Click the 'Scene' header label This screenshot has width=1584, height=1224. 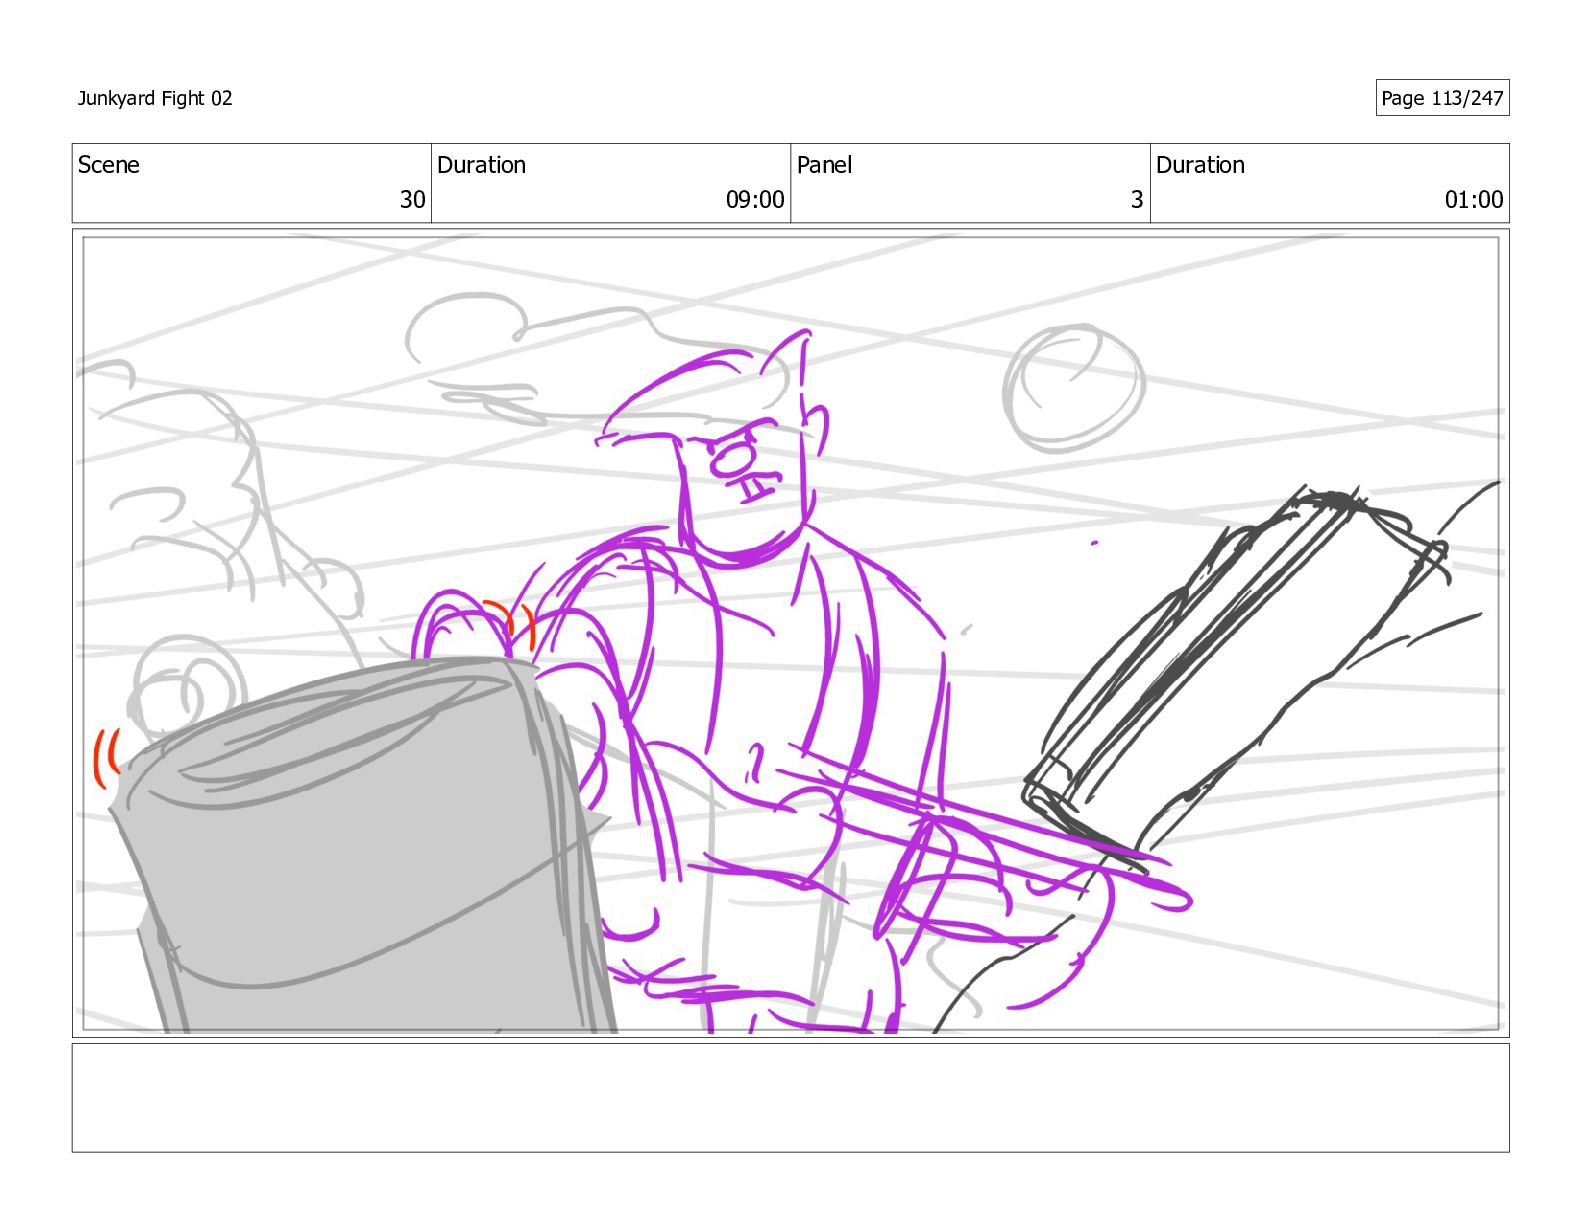(x=109, y=165)
